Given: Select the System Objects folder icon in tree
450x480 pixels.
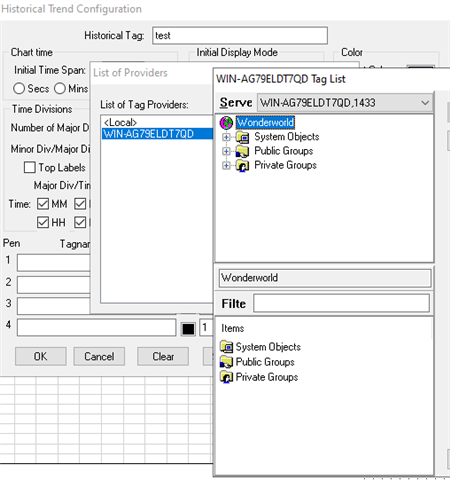Looking at the screenshot, I should [243, 137].
